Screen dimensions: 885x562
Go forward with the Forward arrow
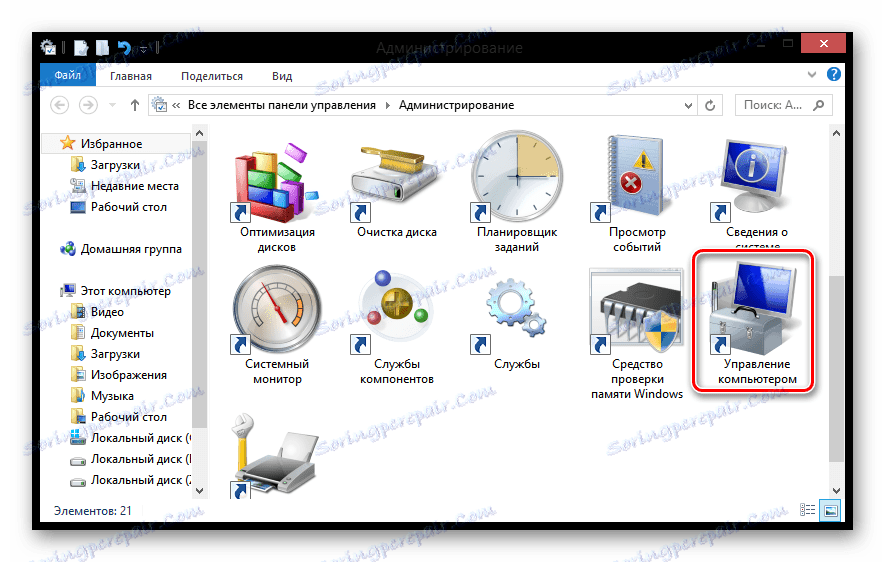coord(88,105)
